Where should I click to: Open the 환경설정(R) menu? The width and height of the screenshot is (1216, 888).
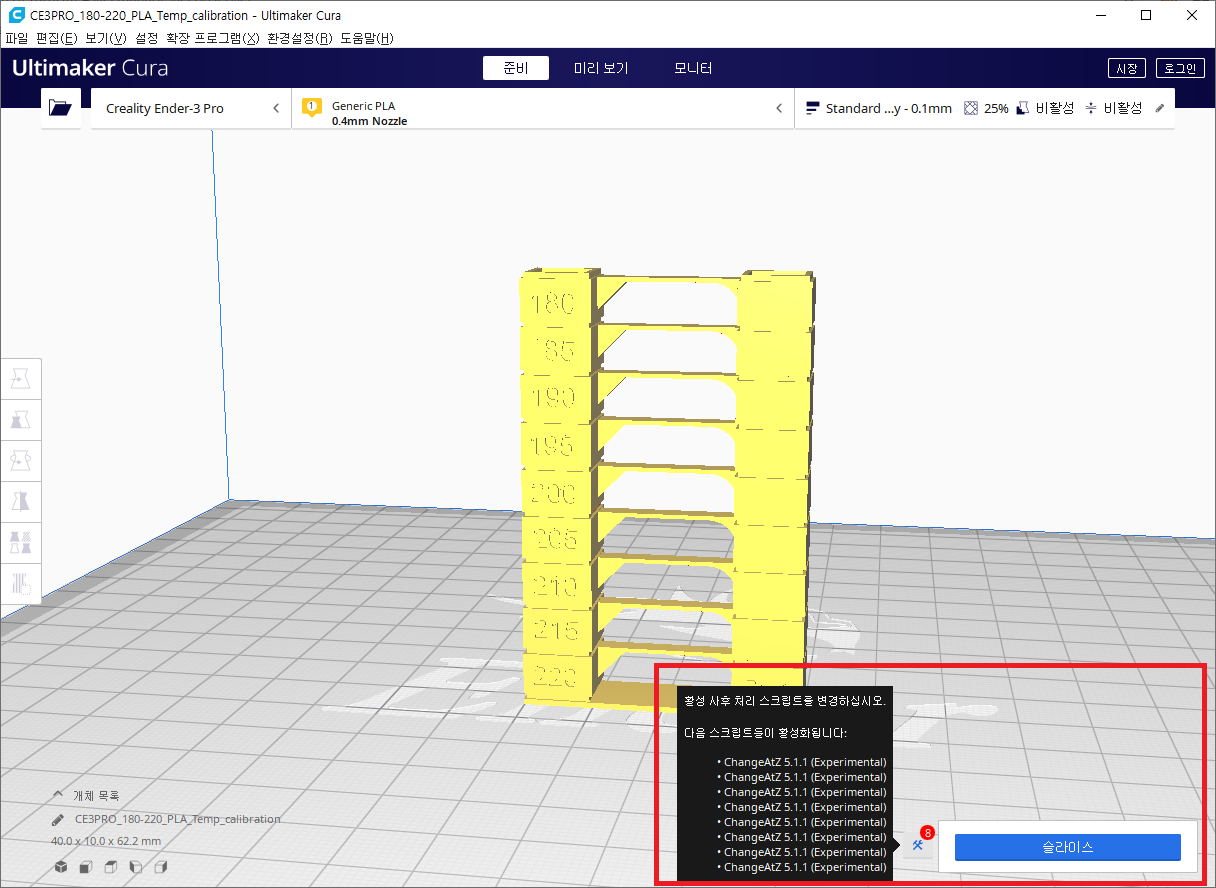pyautogui.click(x=299, y=38)
